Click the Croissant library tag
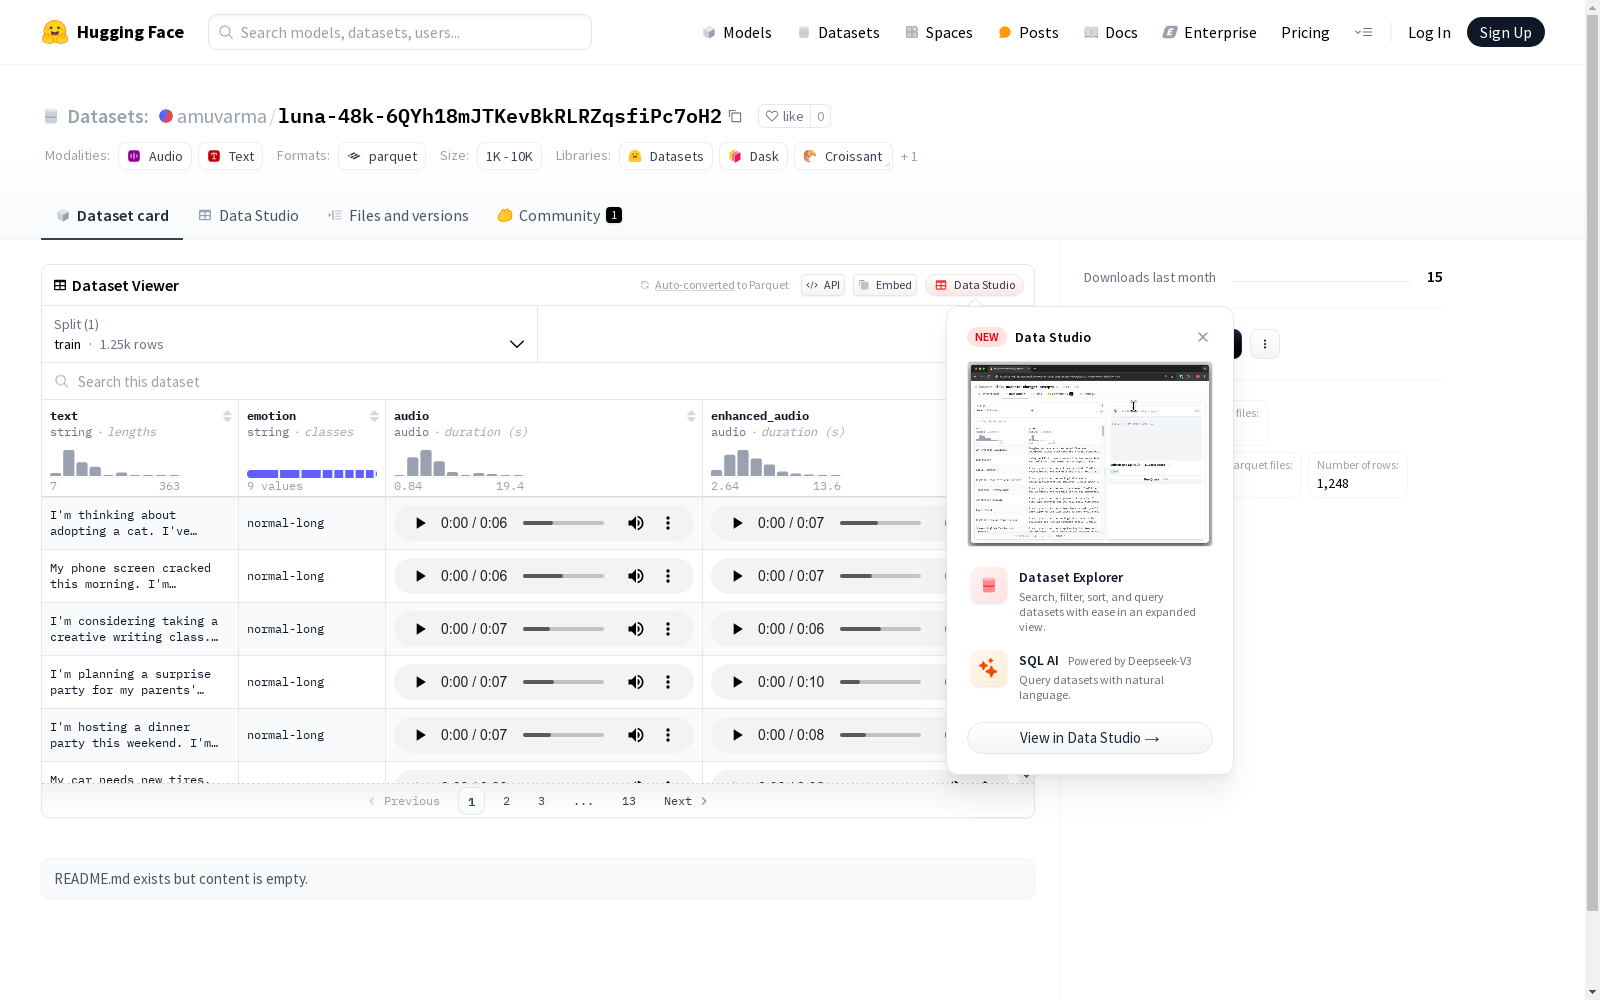The width and height of the screenshot is (1600, 1000). coord(843,156)
